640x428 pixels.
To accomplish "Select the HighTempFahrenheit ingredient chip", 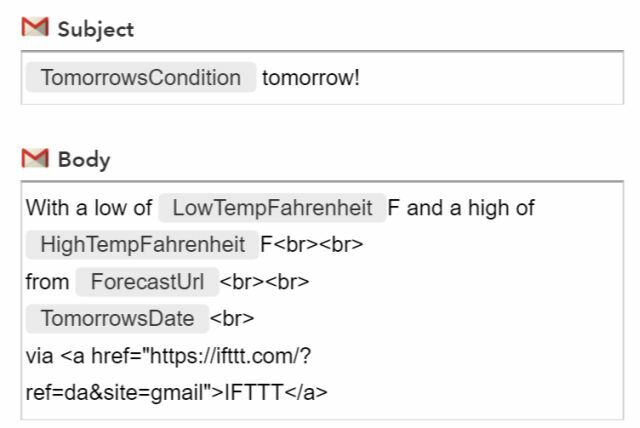I will [x=142, y=244].
